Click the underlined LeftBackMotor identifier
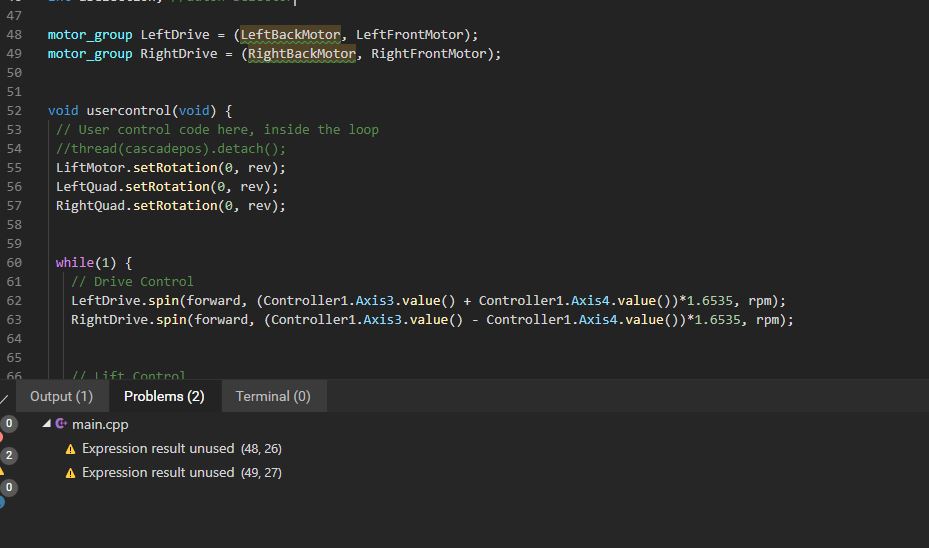Screen dimensions: 929x548 pyautogui.click(x=290, y=35)
